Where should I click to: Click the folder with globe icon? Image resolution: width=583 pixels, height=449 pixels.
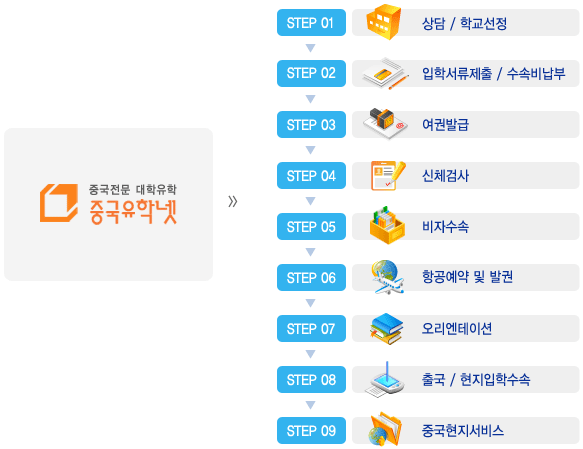385,429
